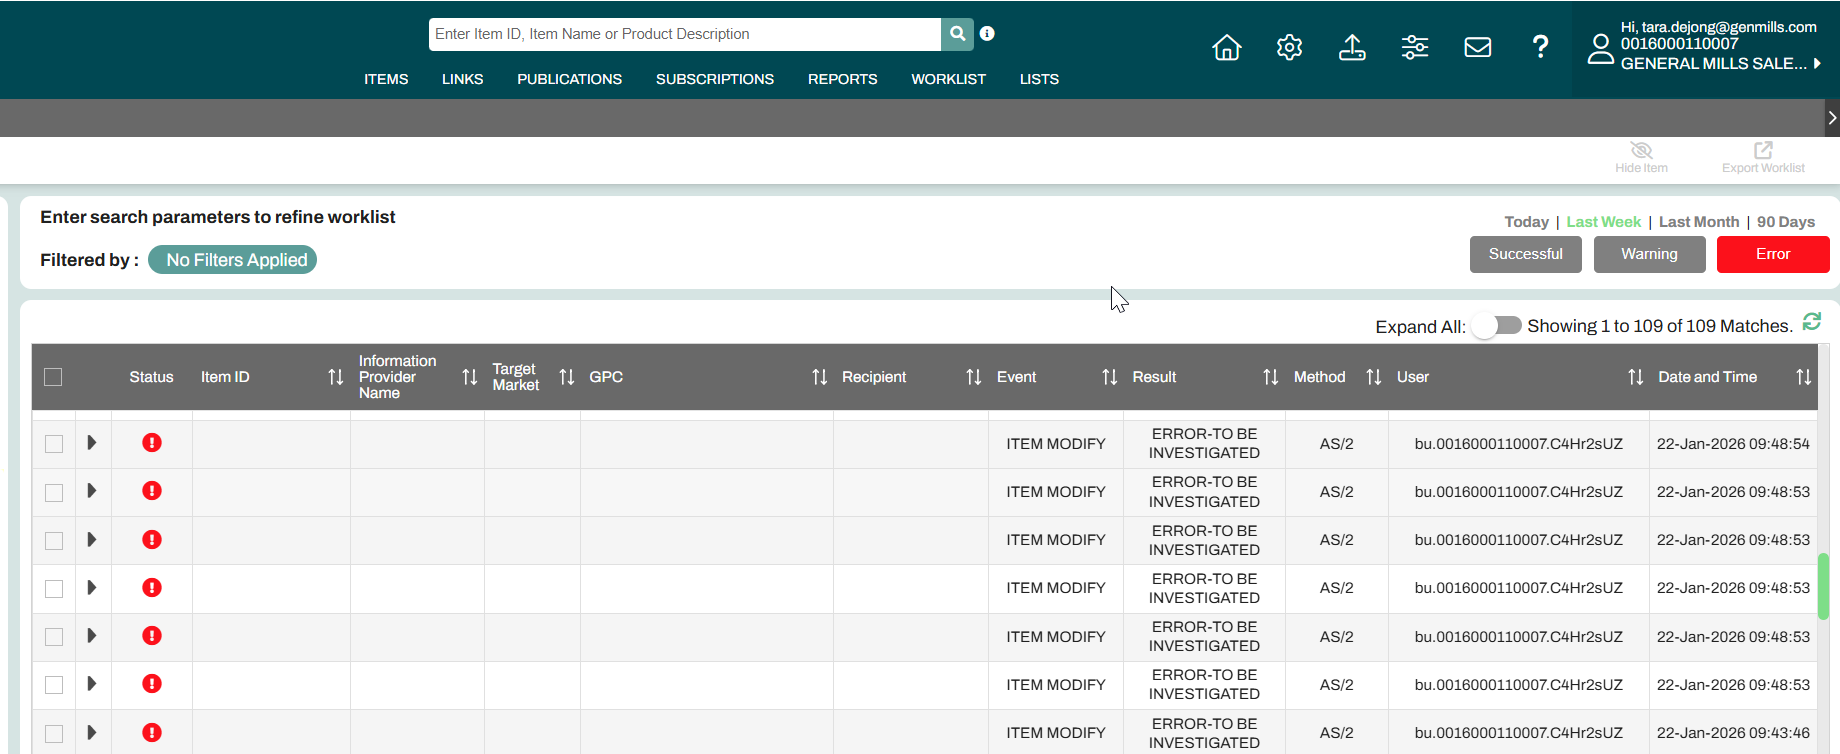Open the sliders preferences icon

point(1415,47)
